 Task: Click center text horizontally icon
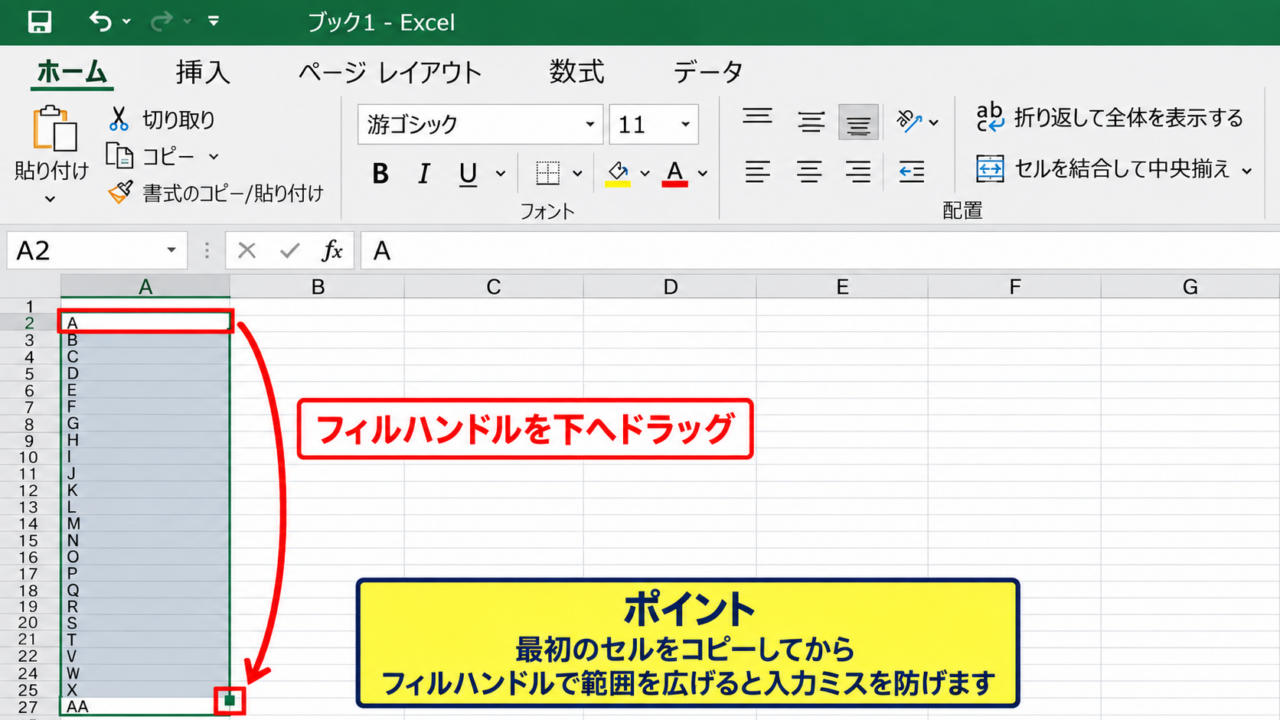pos(809,172)
